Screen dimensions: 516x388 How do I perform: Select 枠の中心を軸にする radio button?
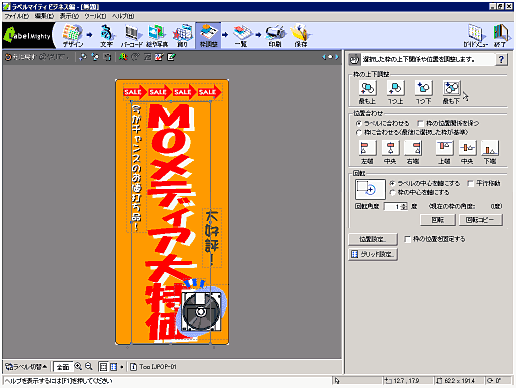(x=393, y=193)
